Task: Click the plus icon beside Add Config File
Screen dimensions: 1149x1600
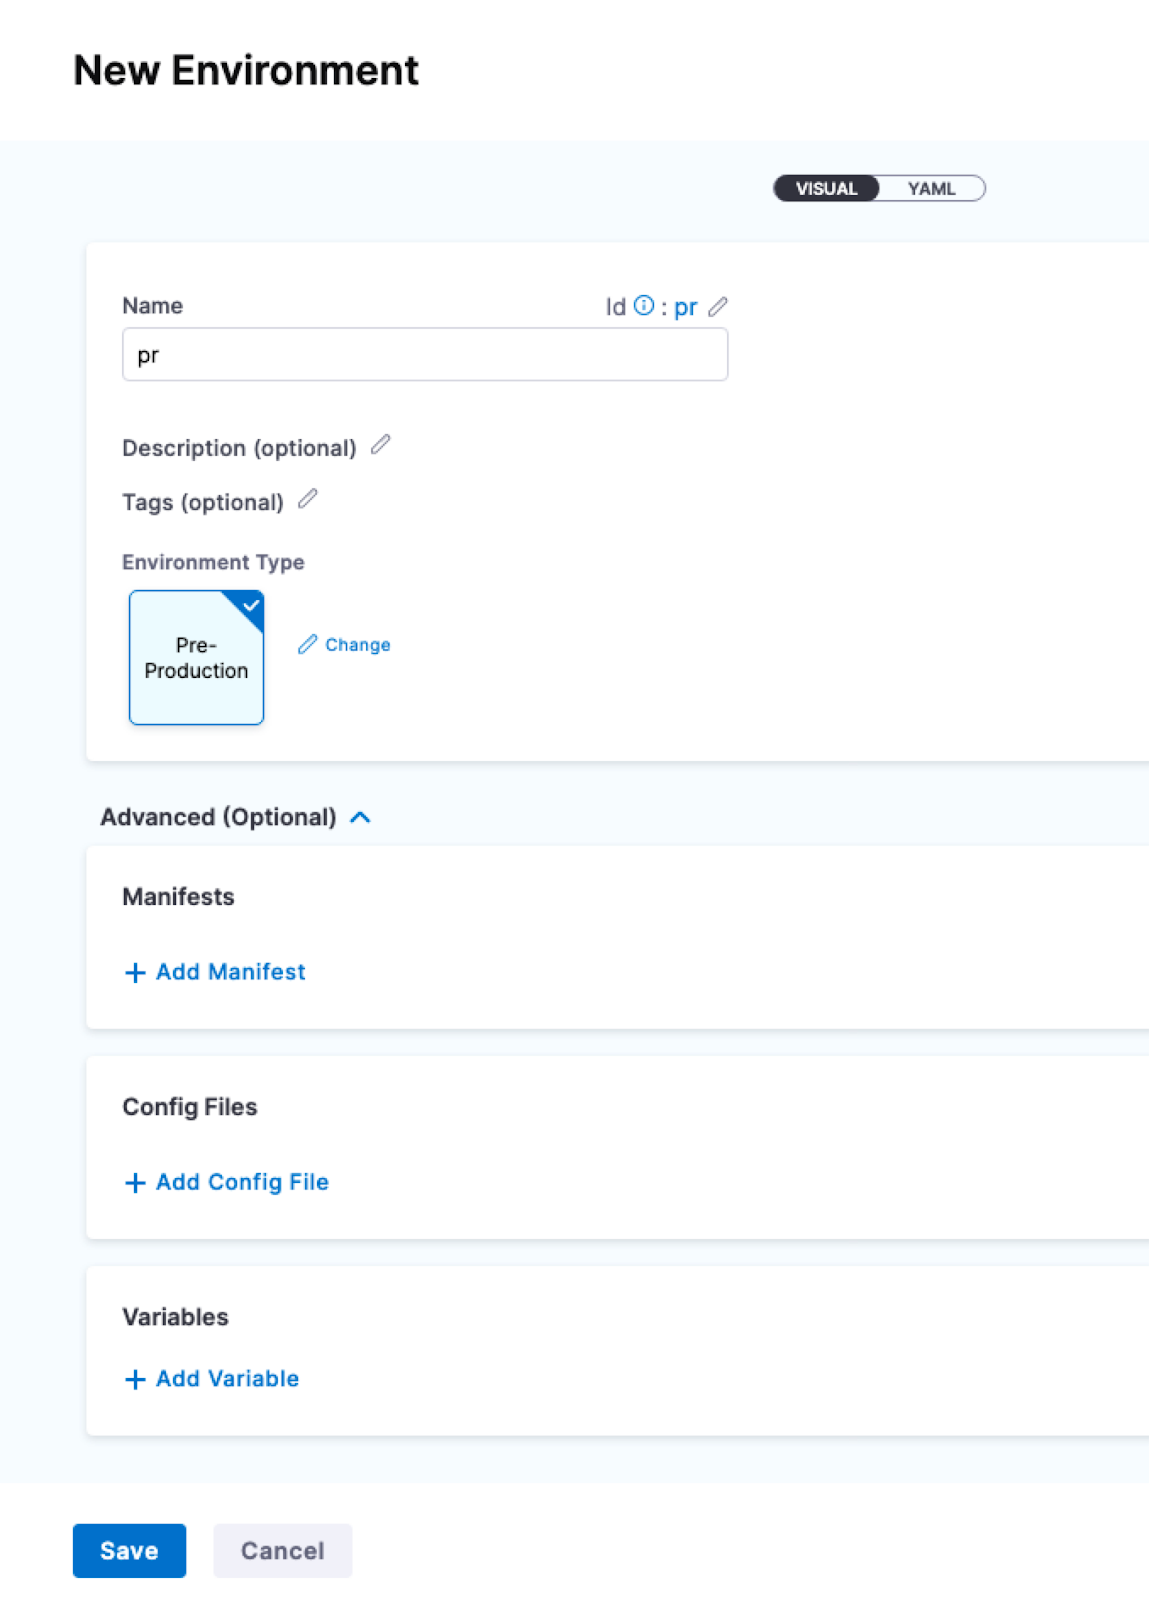Action: (x=135, y=1183)
